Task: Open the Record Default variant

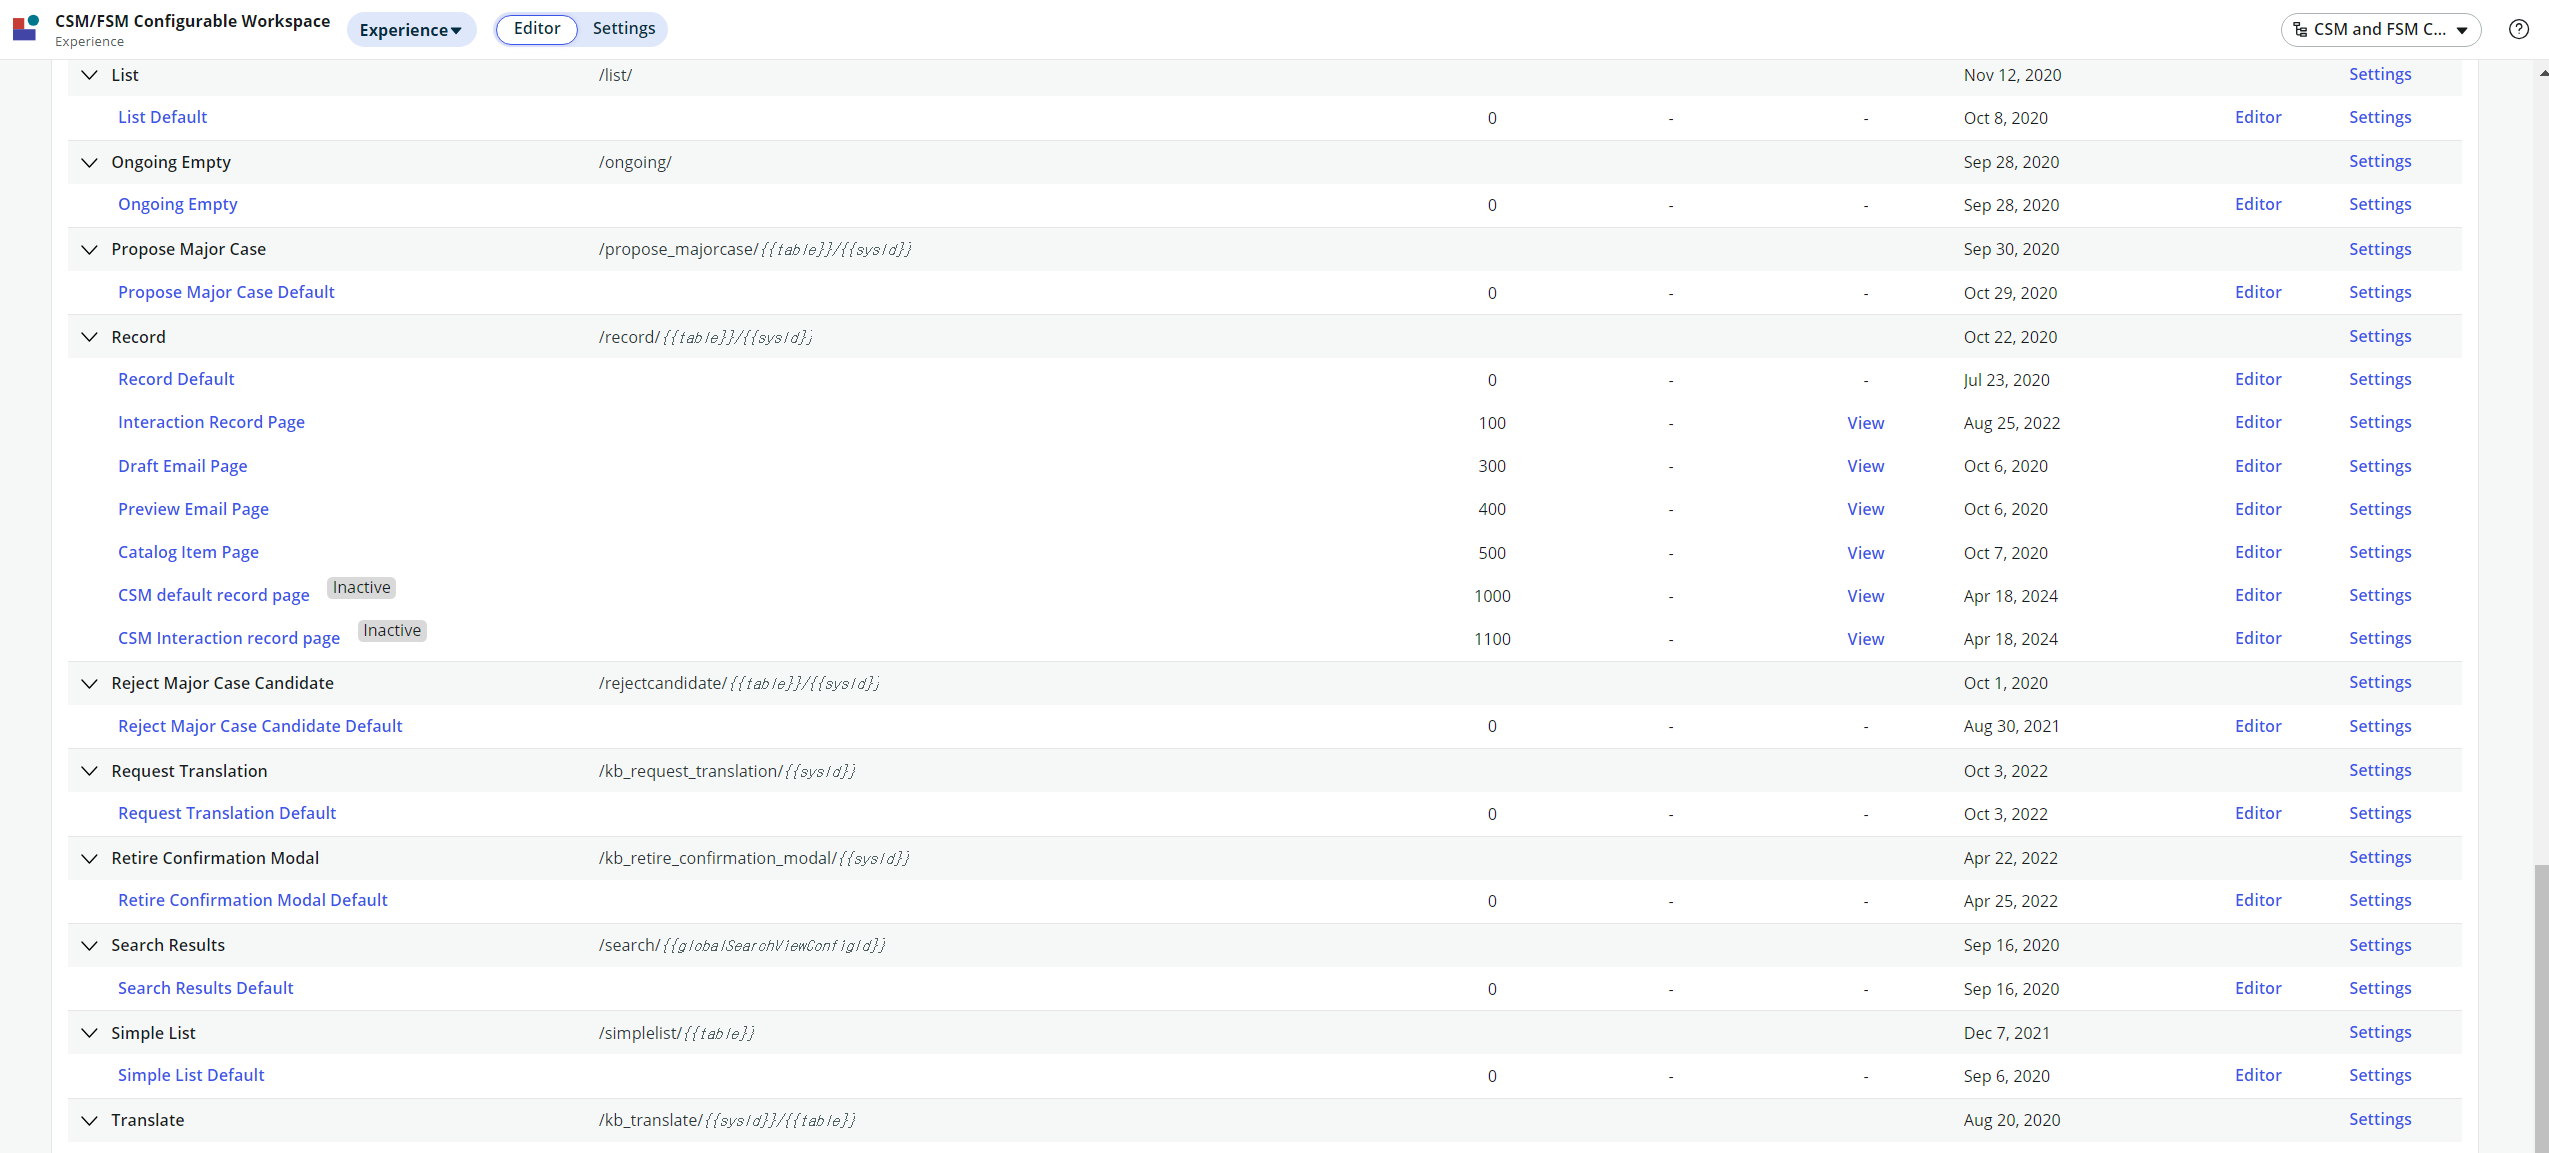Action: tap(176, 379)
